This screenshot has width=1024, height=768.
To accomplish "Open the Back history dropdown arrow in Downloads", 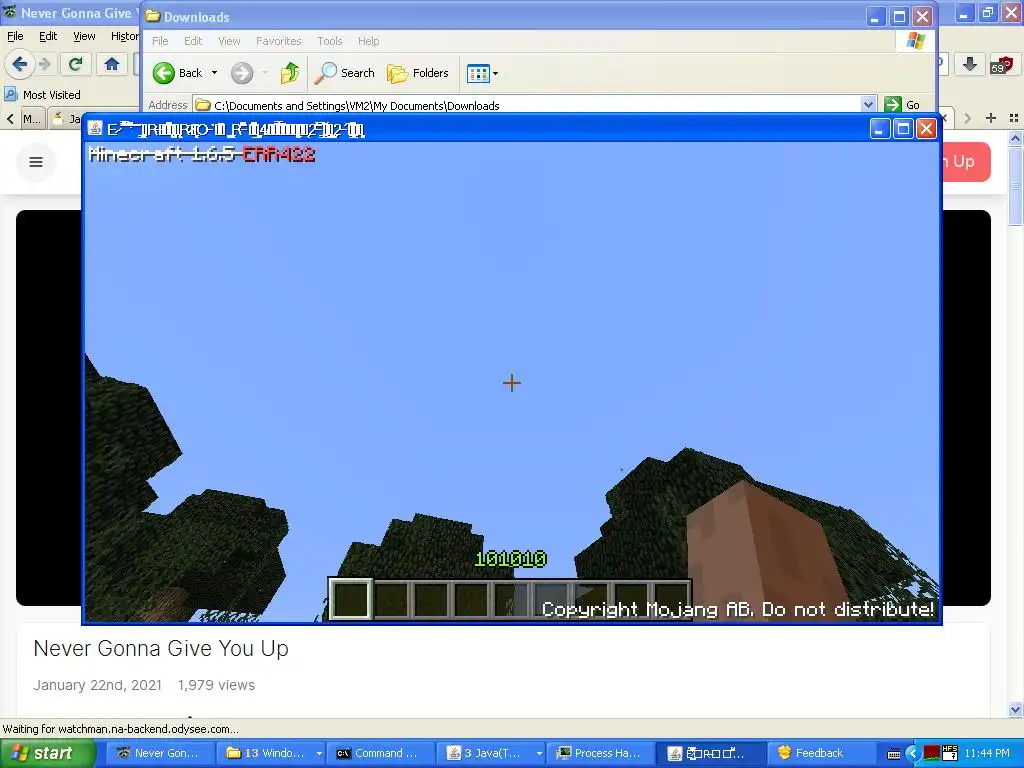I will [214, 73].
